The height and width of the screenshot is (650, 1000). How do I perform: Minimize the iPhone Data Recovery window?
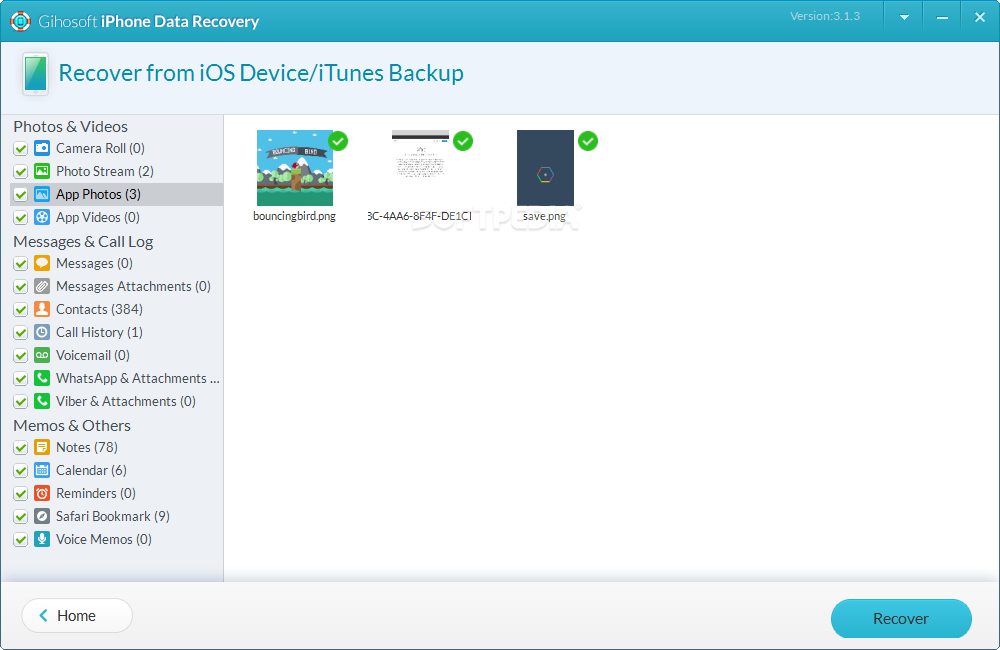click(942, 18)
